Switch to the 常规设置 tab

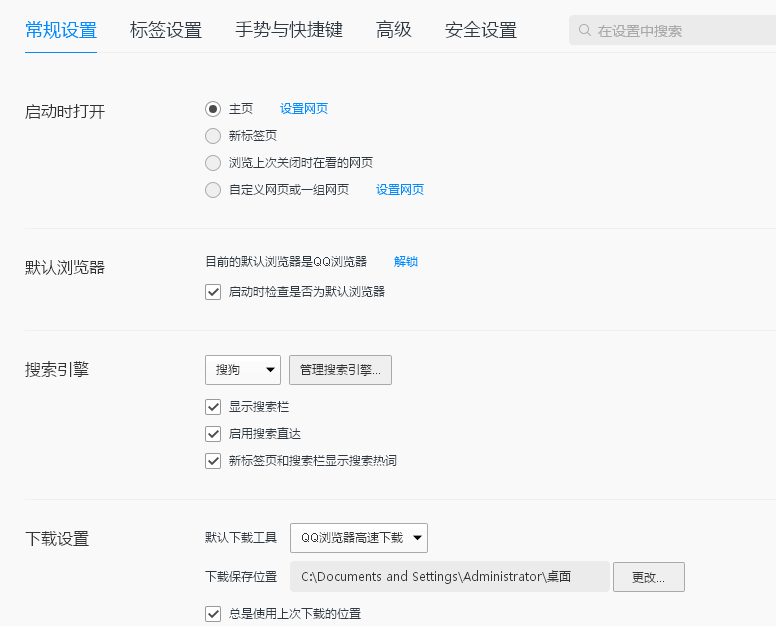click(61, 30)
